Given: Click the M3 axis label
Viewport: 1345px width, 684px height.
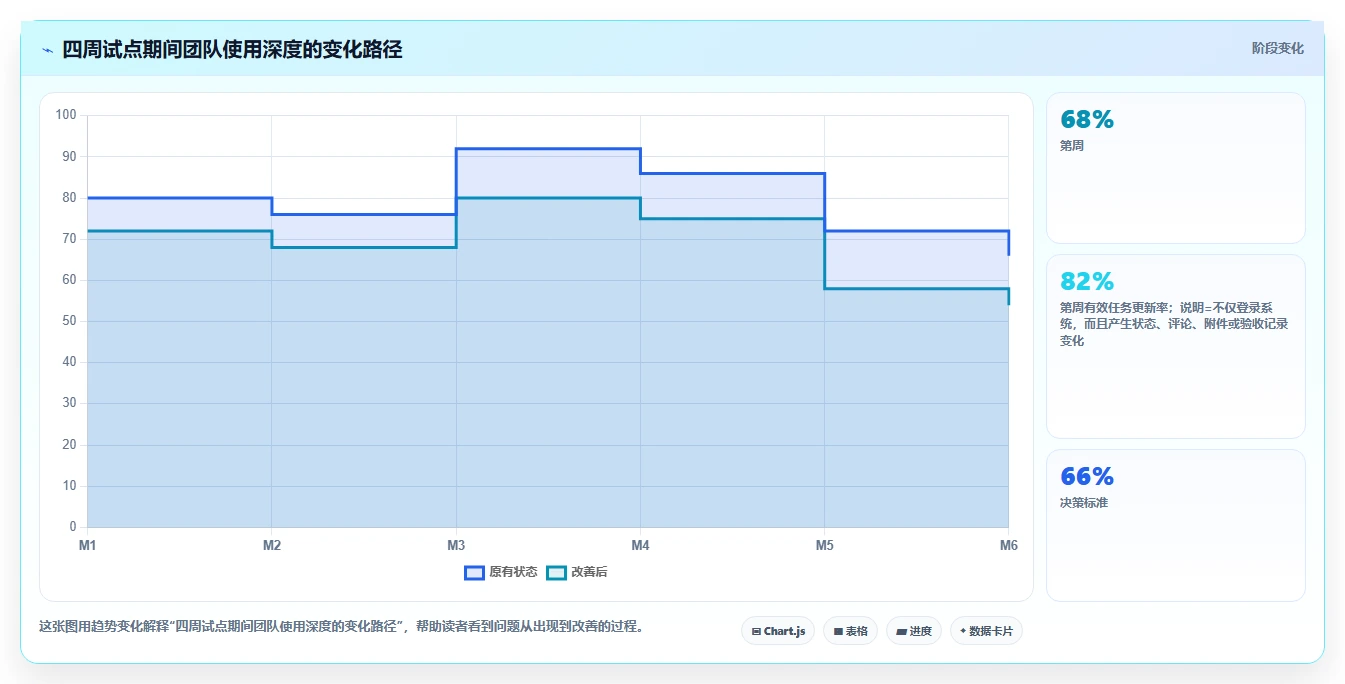Looking at the screenshot, I should 456,545.
